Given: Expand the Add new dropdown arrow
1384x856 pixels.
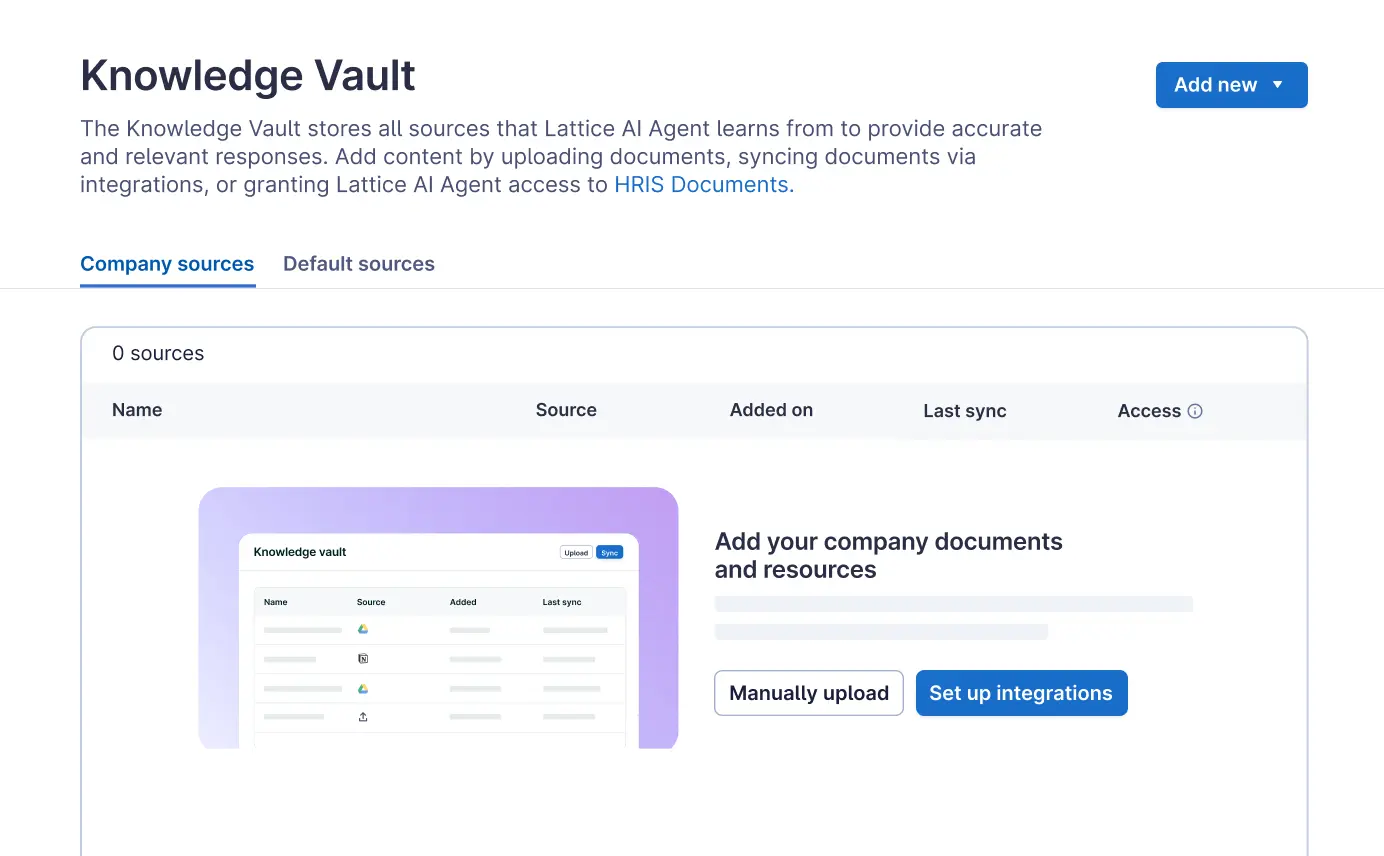Looking at the screenshot, I should pos(1277,85).
